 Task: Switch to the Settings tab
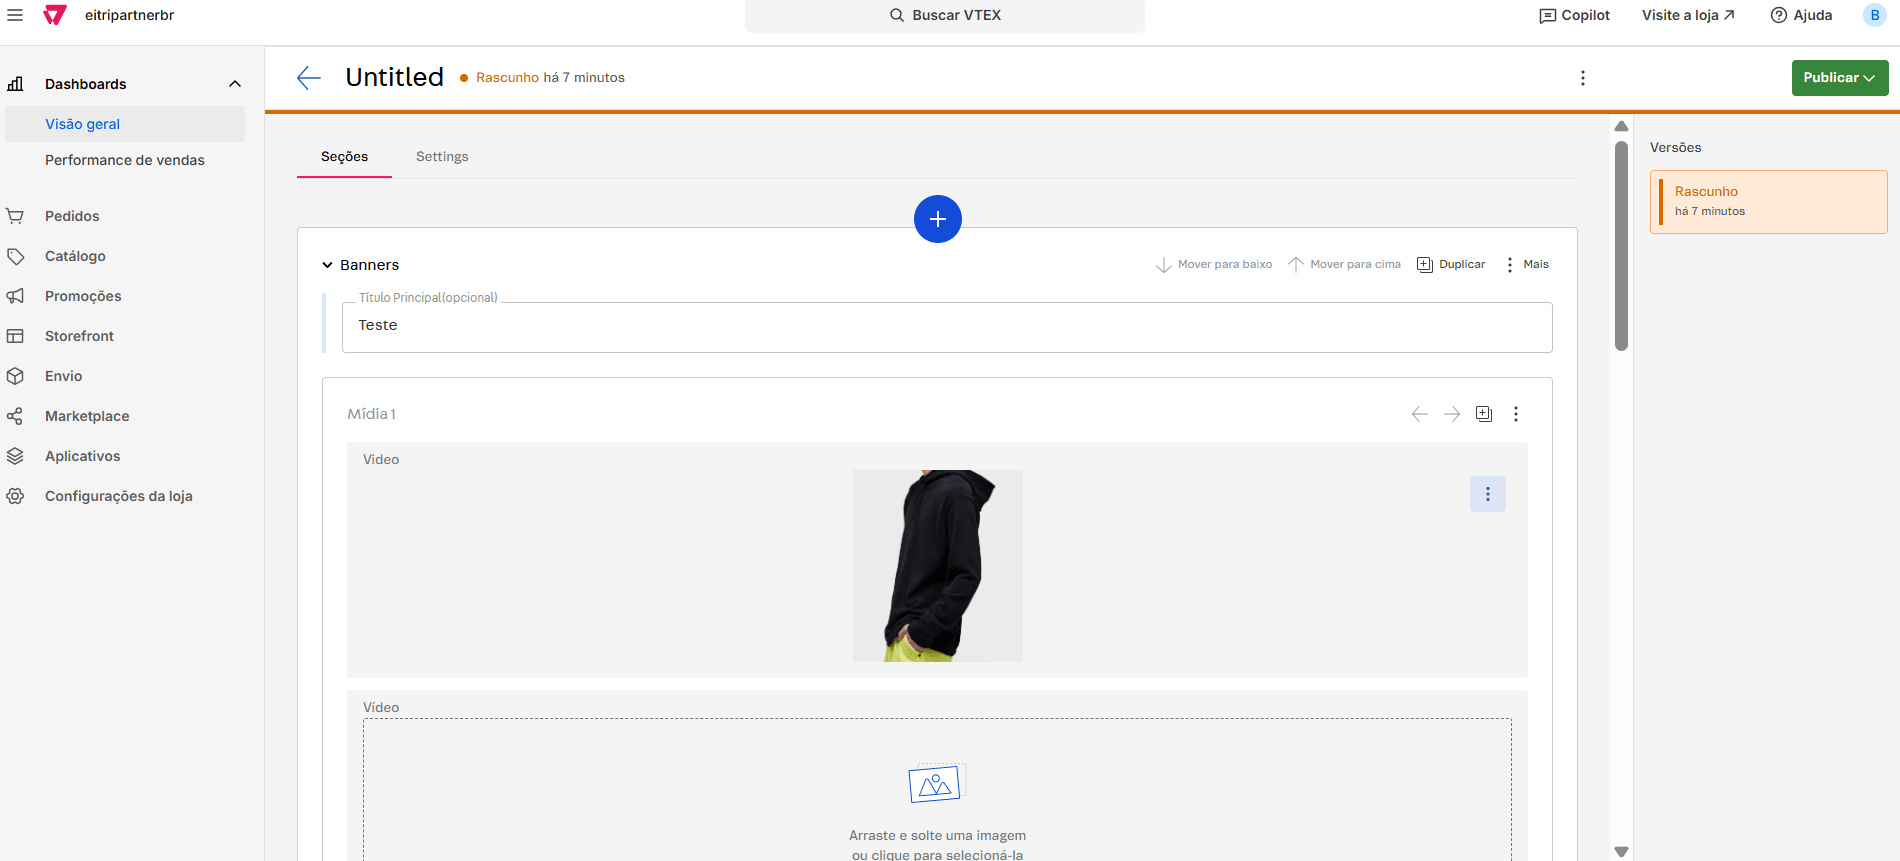click(x=442, y=157)
